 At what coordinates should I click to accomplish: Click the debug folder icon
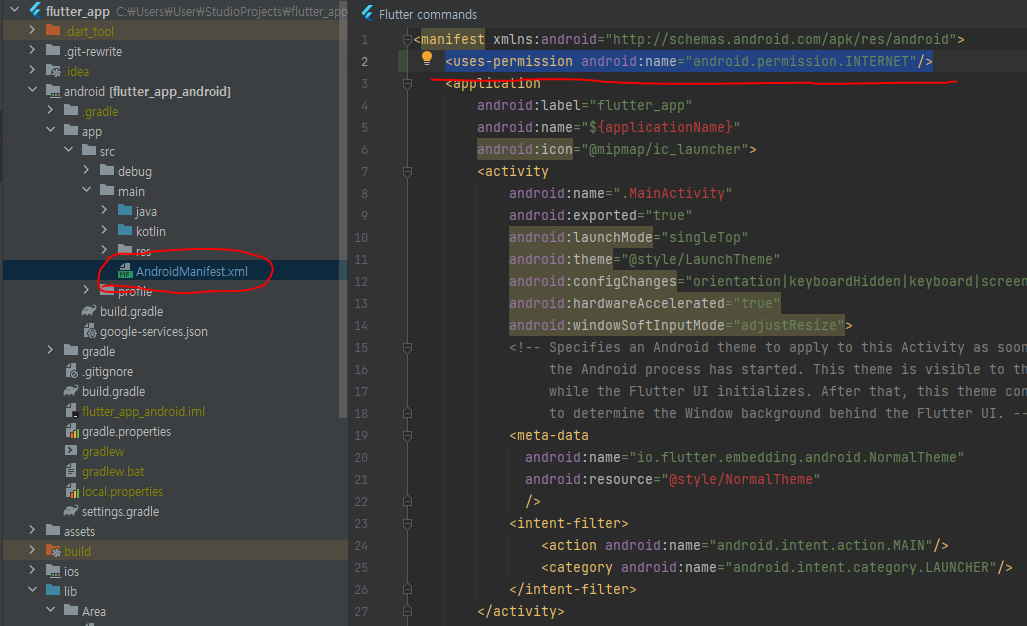tap(107, 170)
